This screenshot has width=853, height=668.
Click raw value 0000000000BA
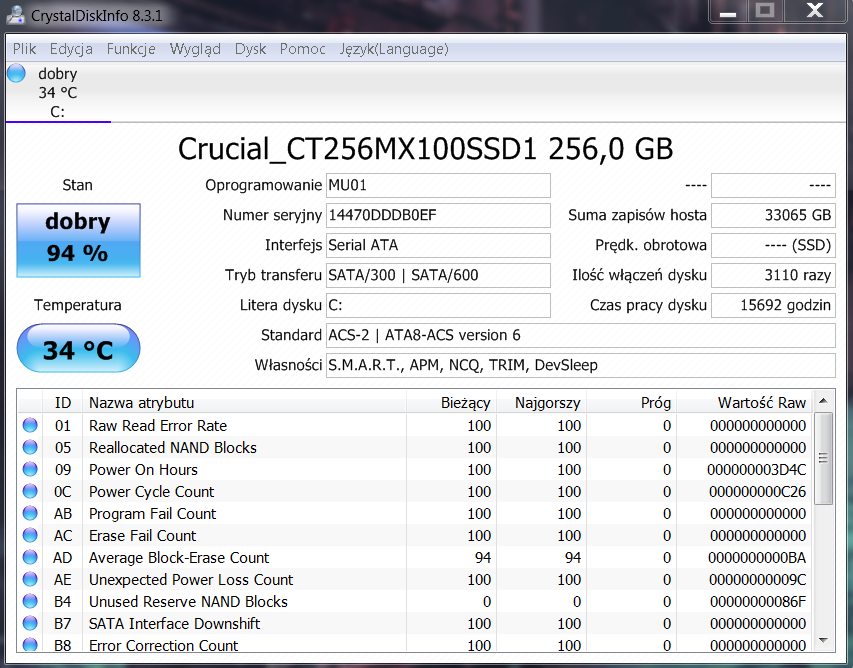point(757,558)
